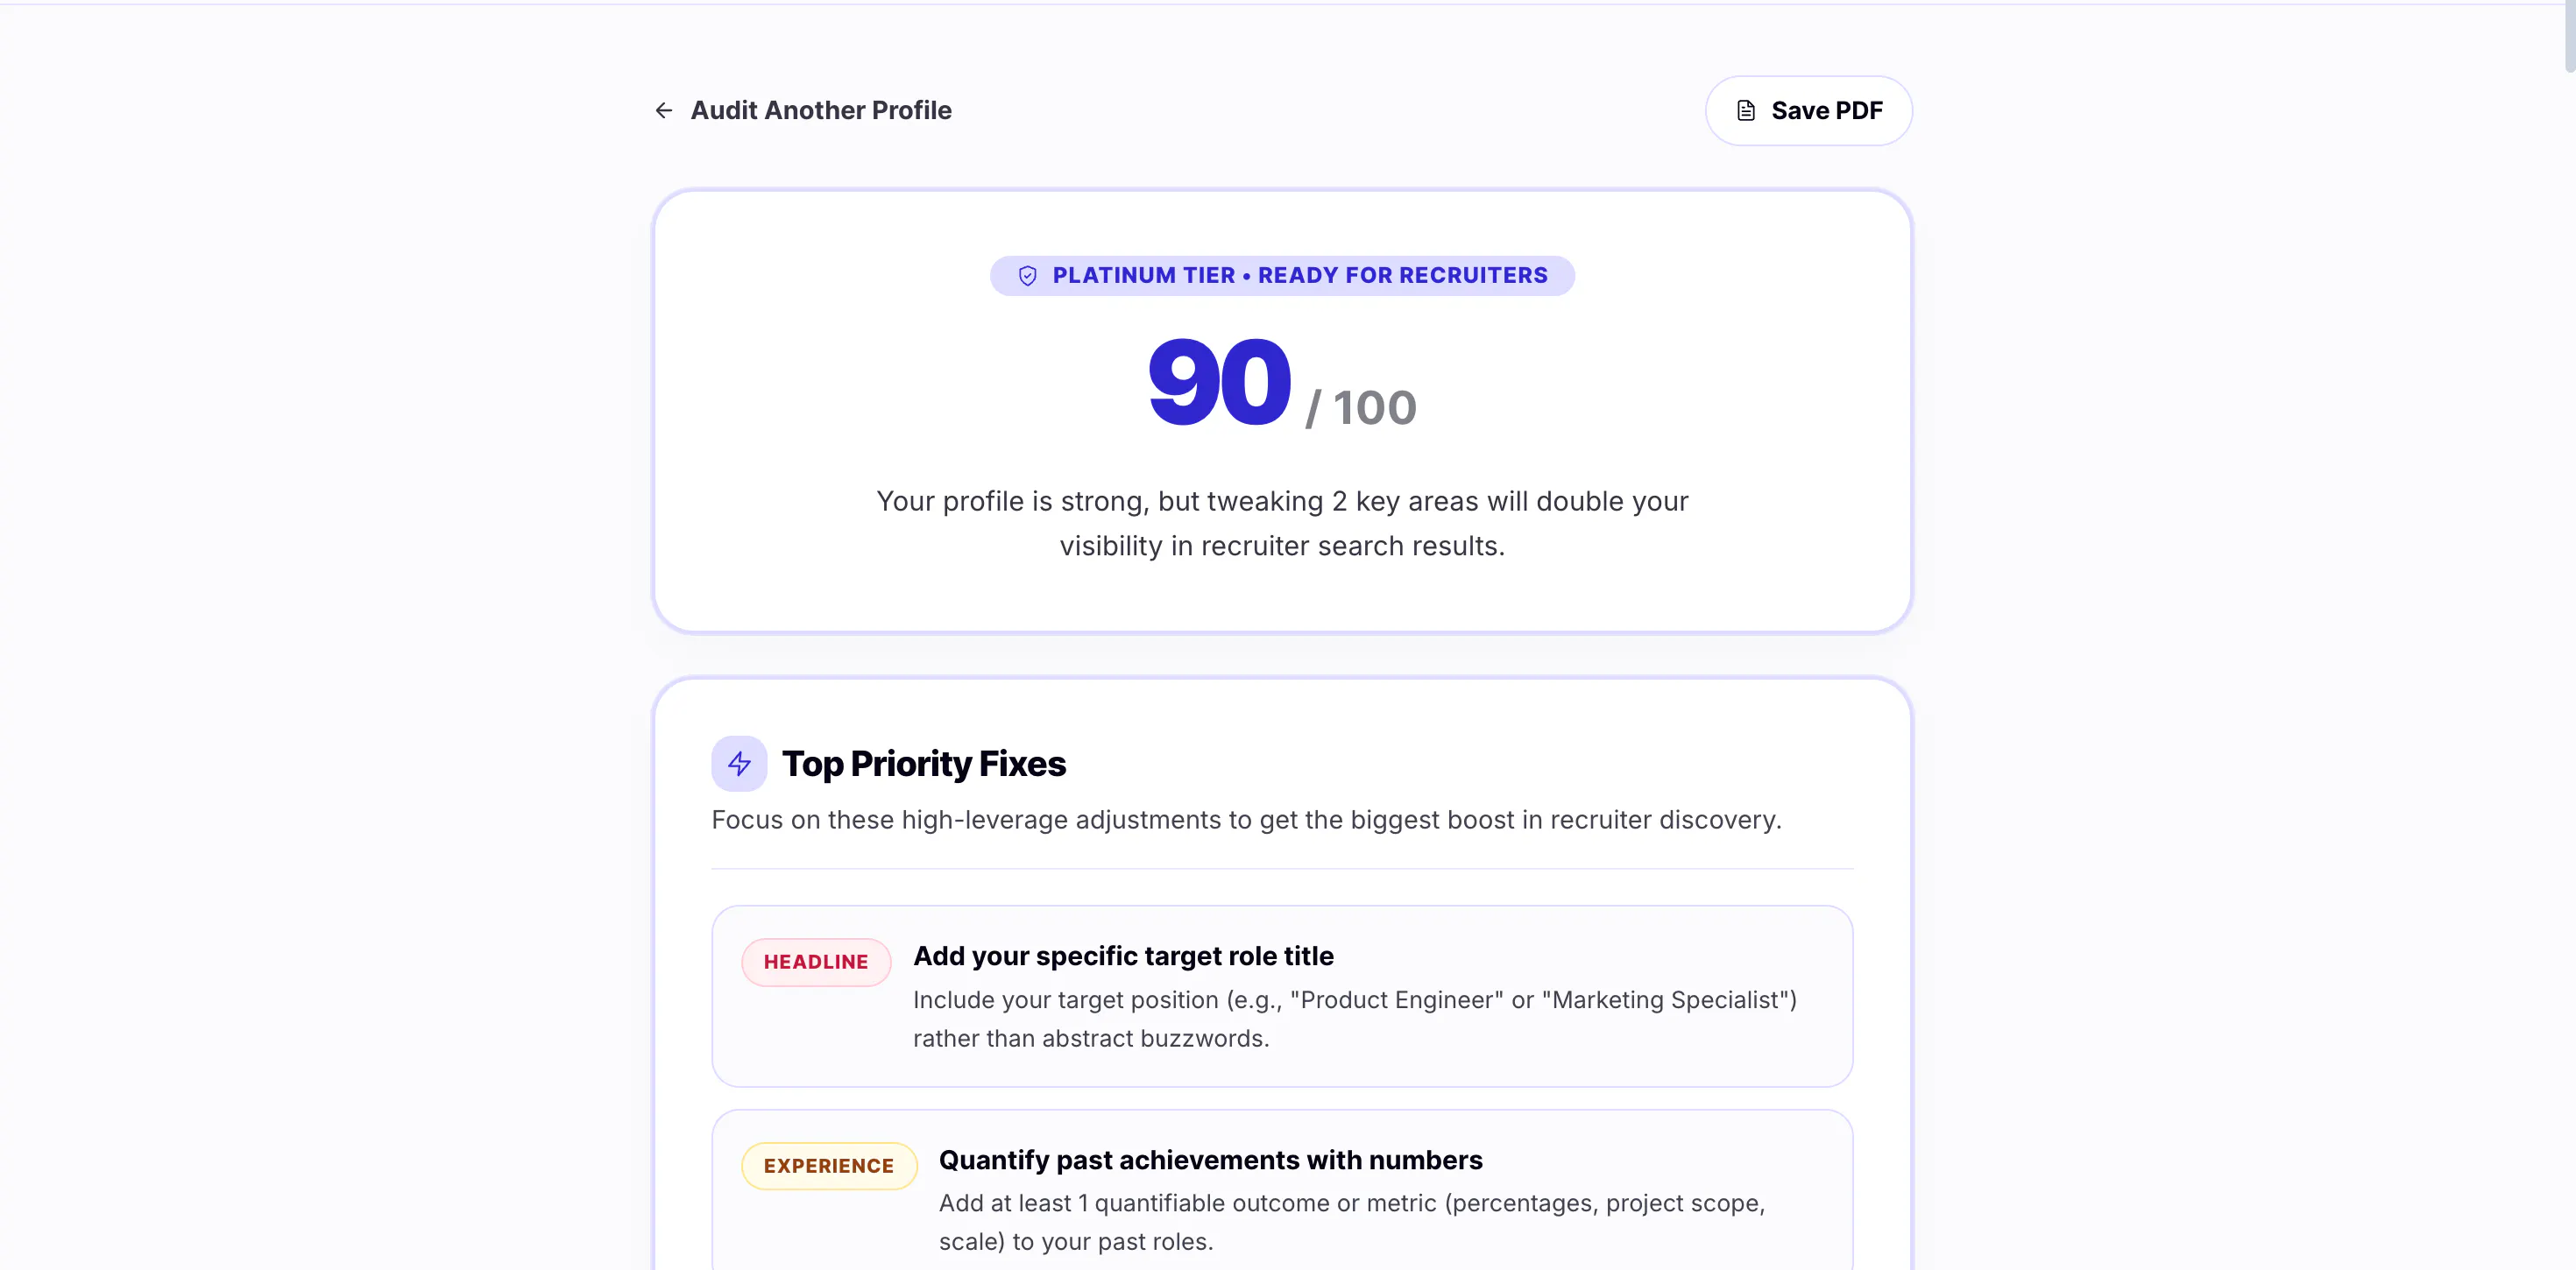
Task: Click the headline fix description text
Action: (1355, 1019)
